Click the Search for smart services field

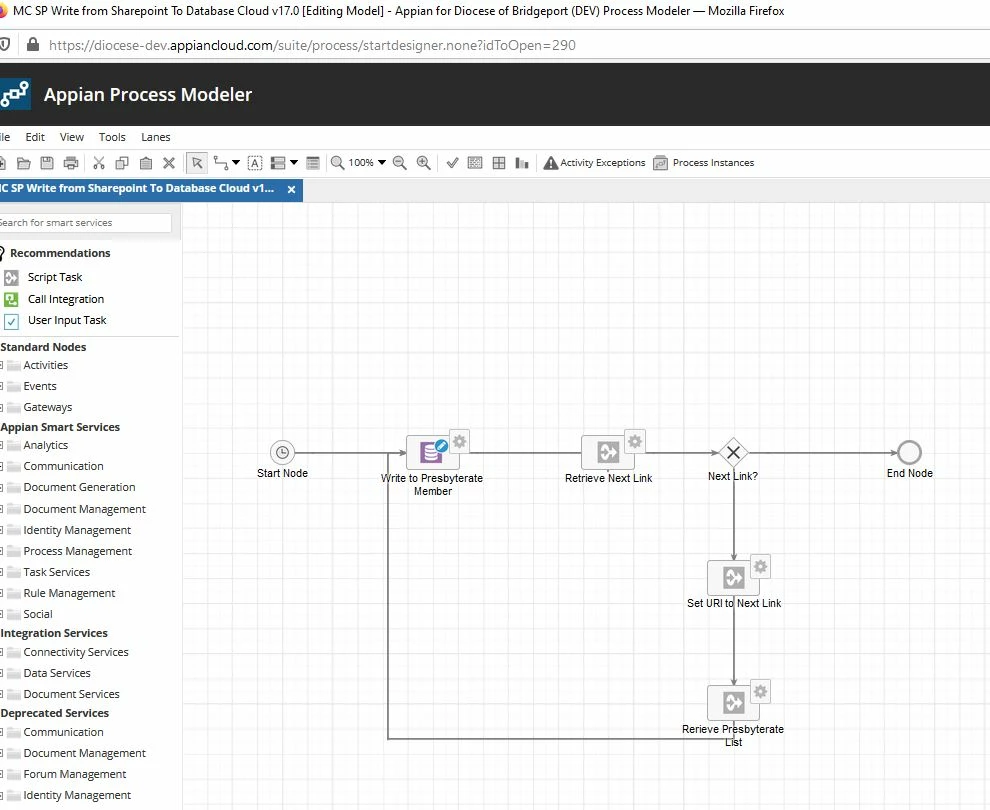click(85, 223)
